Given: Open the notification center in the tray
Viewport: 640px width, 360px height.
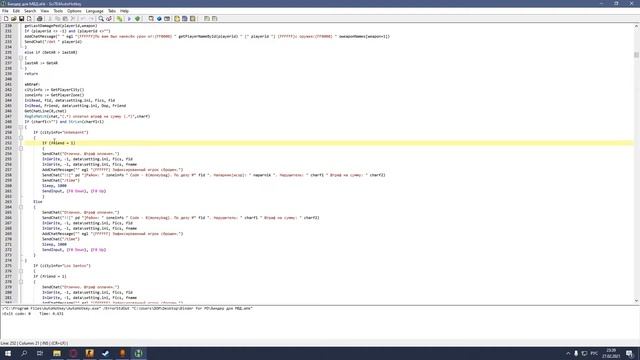Looking at the screenshot, I should [629, 353].
